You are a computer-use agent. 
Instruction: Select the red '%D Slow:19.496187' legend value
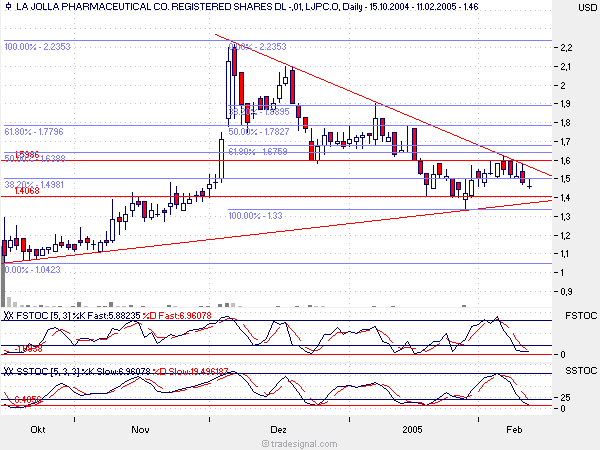(190, 371)
